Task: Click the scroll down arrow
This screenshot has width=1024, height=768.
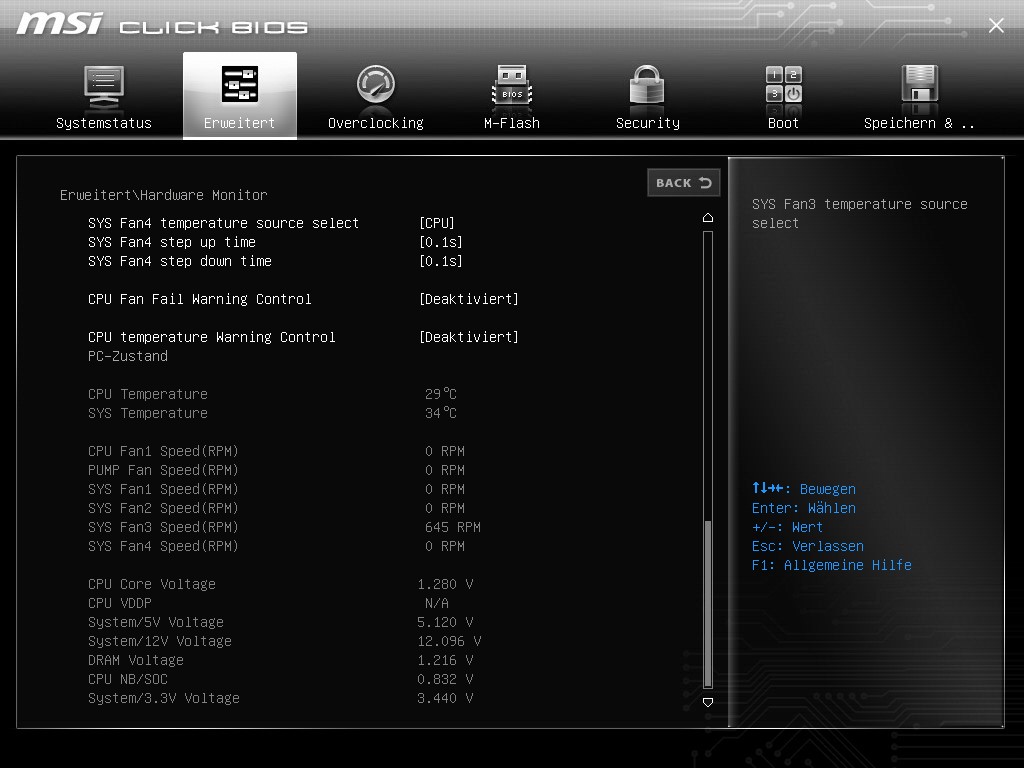Action: [708, 703]
